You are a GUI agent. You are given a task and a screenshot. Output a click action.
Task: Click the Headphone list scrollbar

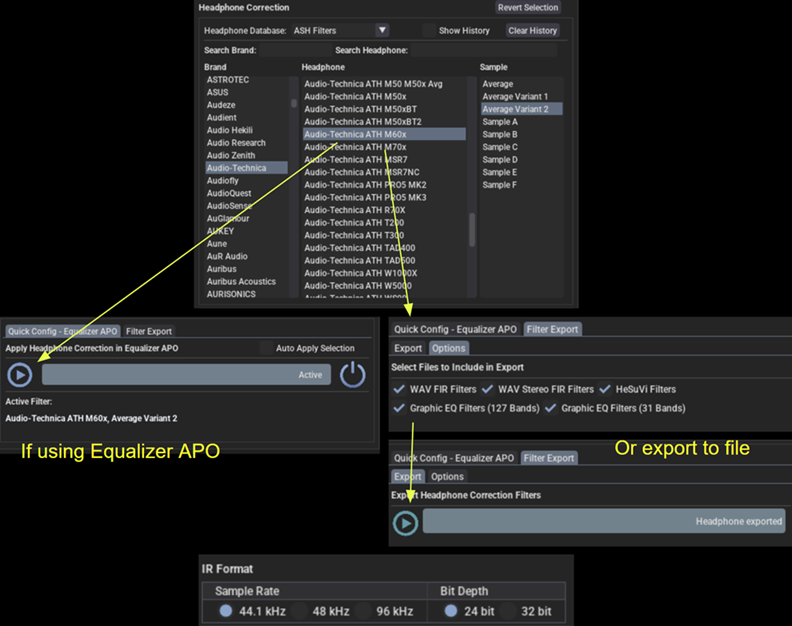(472, 229)
